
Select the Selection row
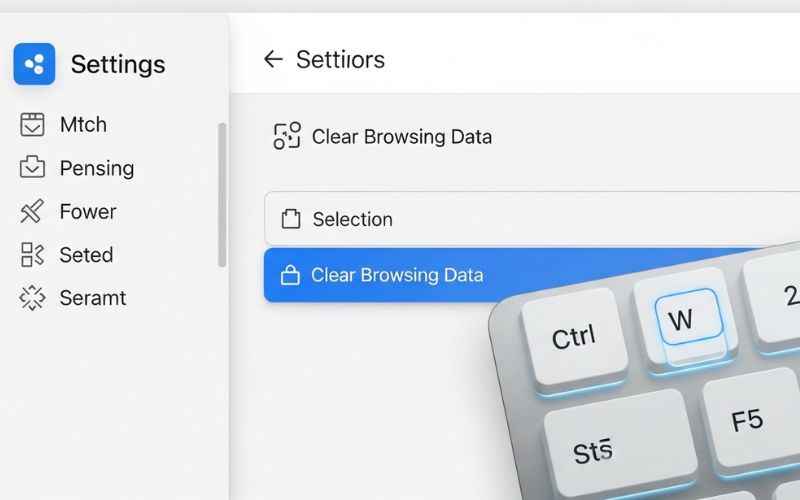(500, 219)
